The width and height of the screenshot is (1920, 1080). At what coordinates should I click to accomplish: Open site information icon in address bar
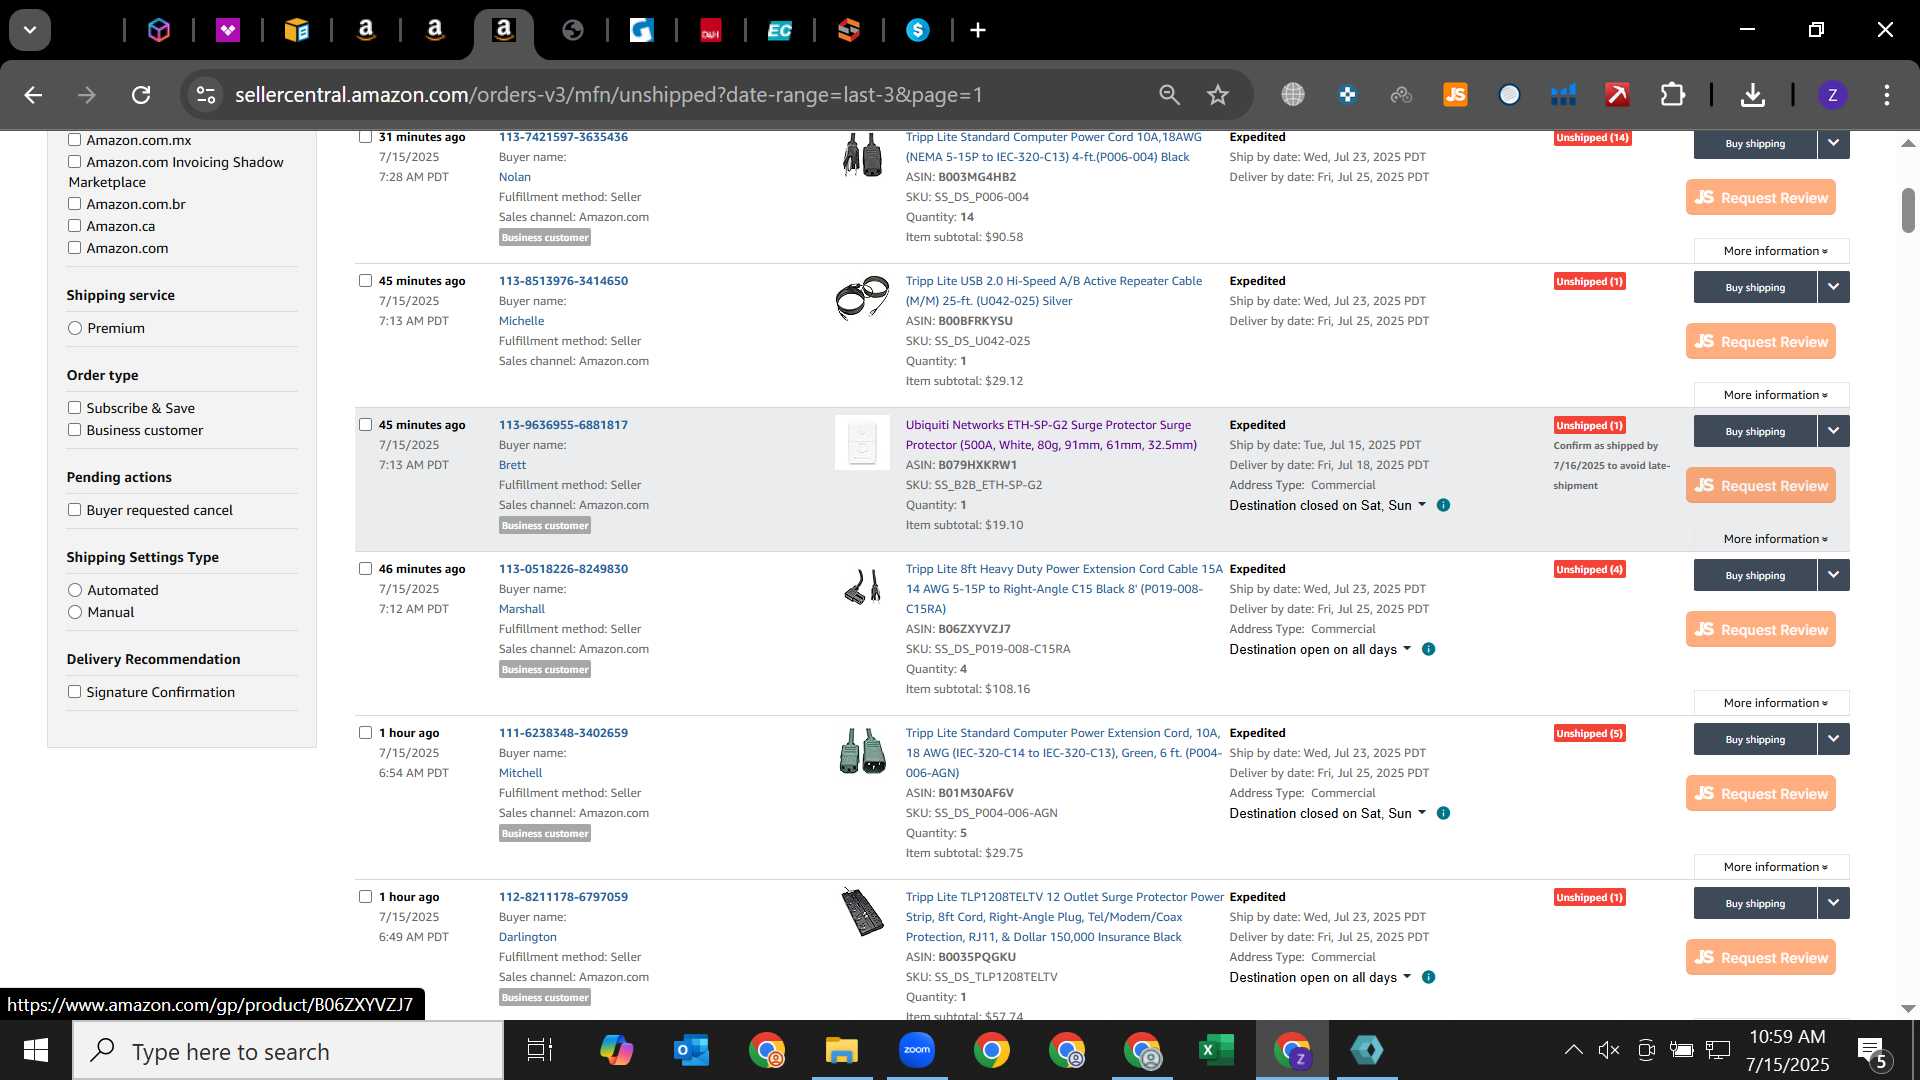[x=206, y=95]
